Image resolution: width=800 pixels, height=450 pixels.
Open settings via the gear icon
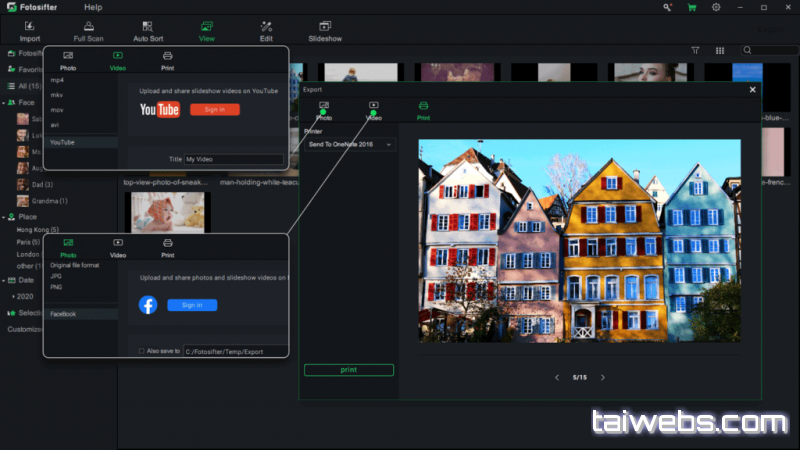tap(716, 7)
